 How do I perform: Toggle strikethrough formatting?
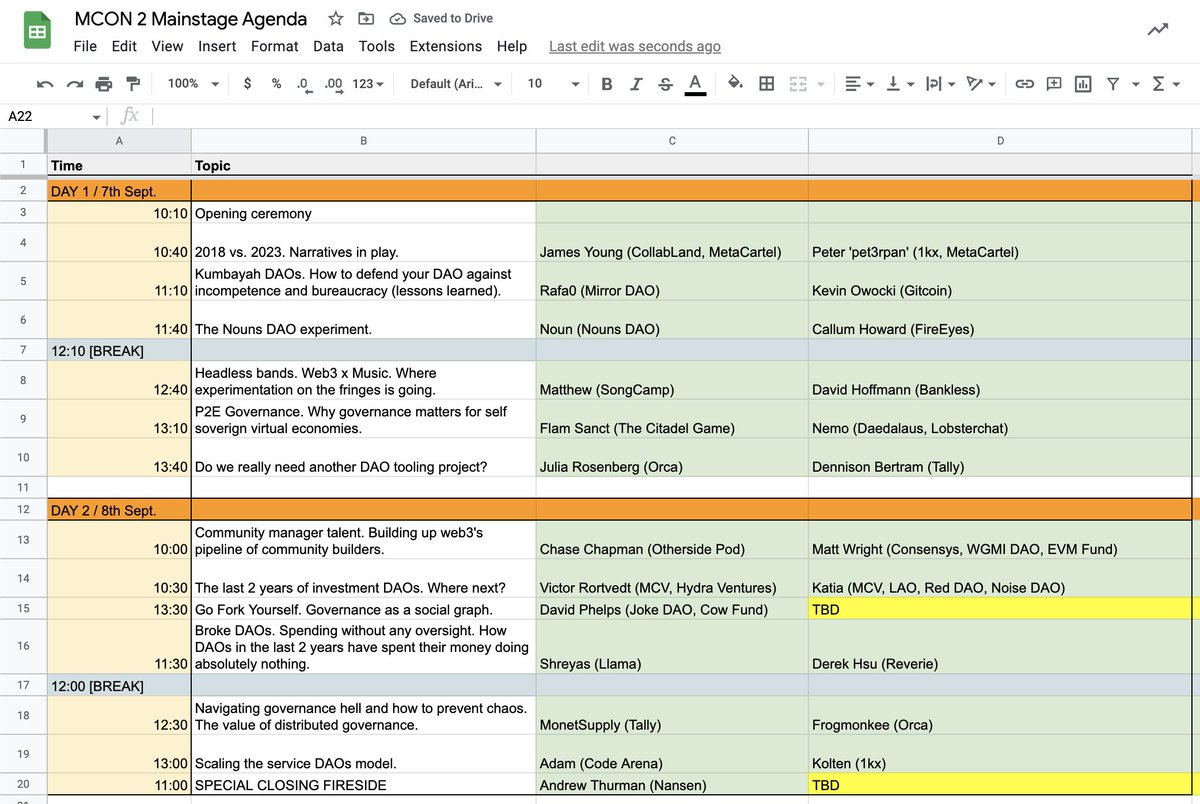tap(666, 84)
